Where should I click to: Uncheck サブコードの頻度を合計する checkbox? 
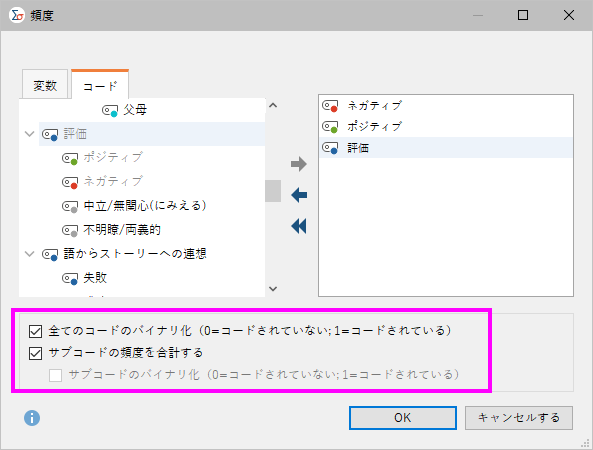click(36, 353)
